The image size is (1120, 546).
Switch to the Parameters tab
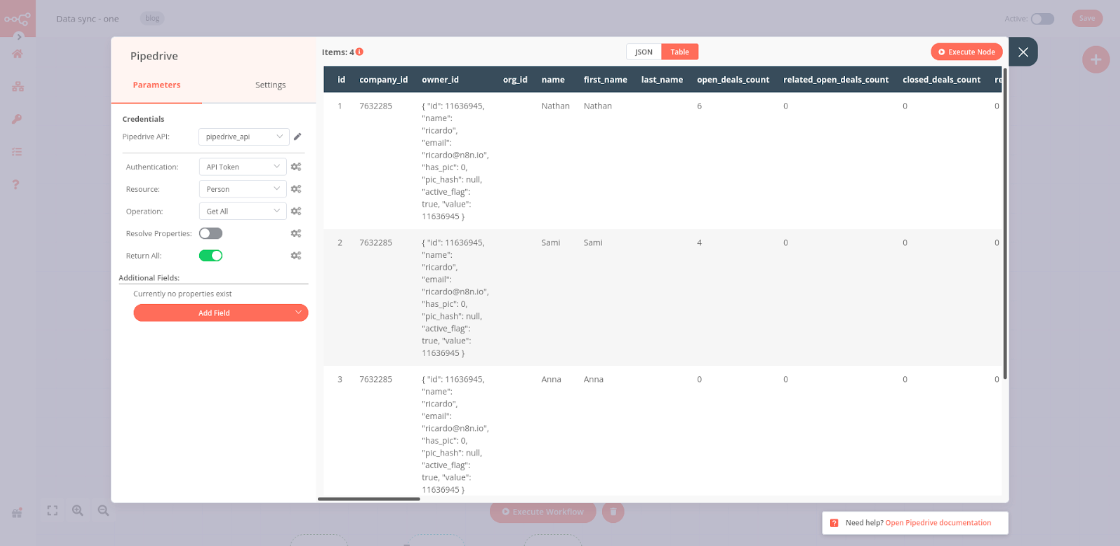[156, 85]
